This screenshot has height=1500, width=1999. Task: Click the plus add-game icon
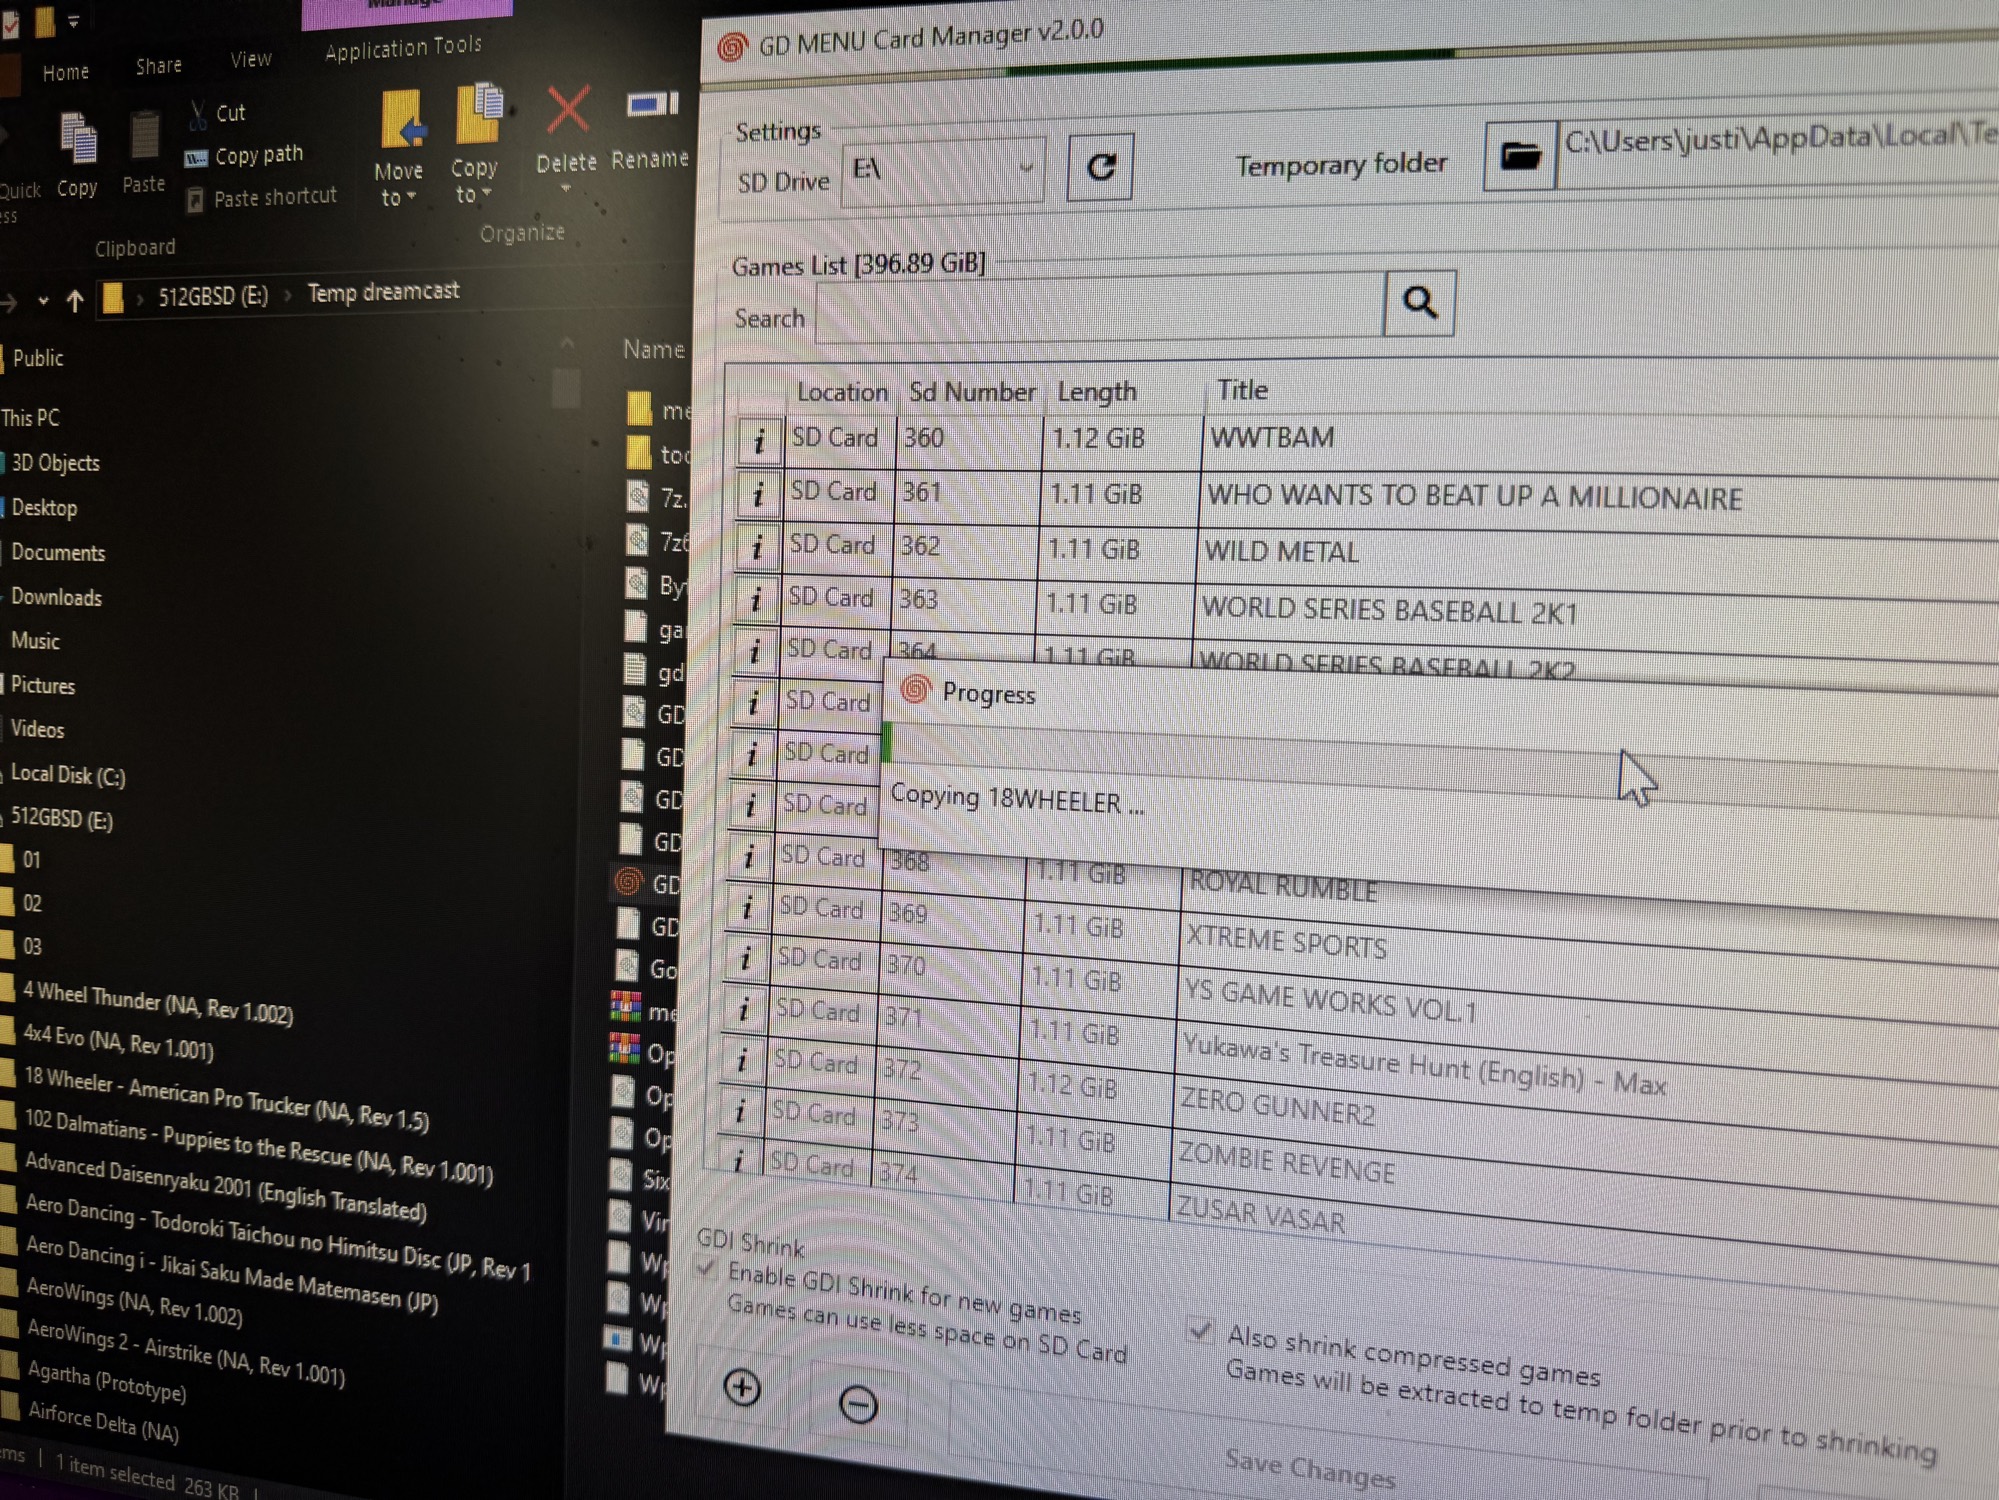(x=742, y=1388)
